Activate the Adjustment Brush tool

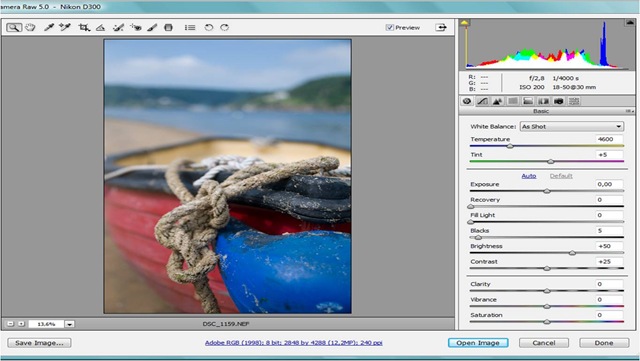[x=152, y=27]
